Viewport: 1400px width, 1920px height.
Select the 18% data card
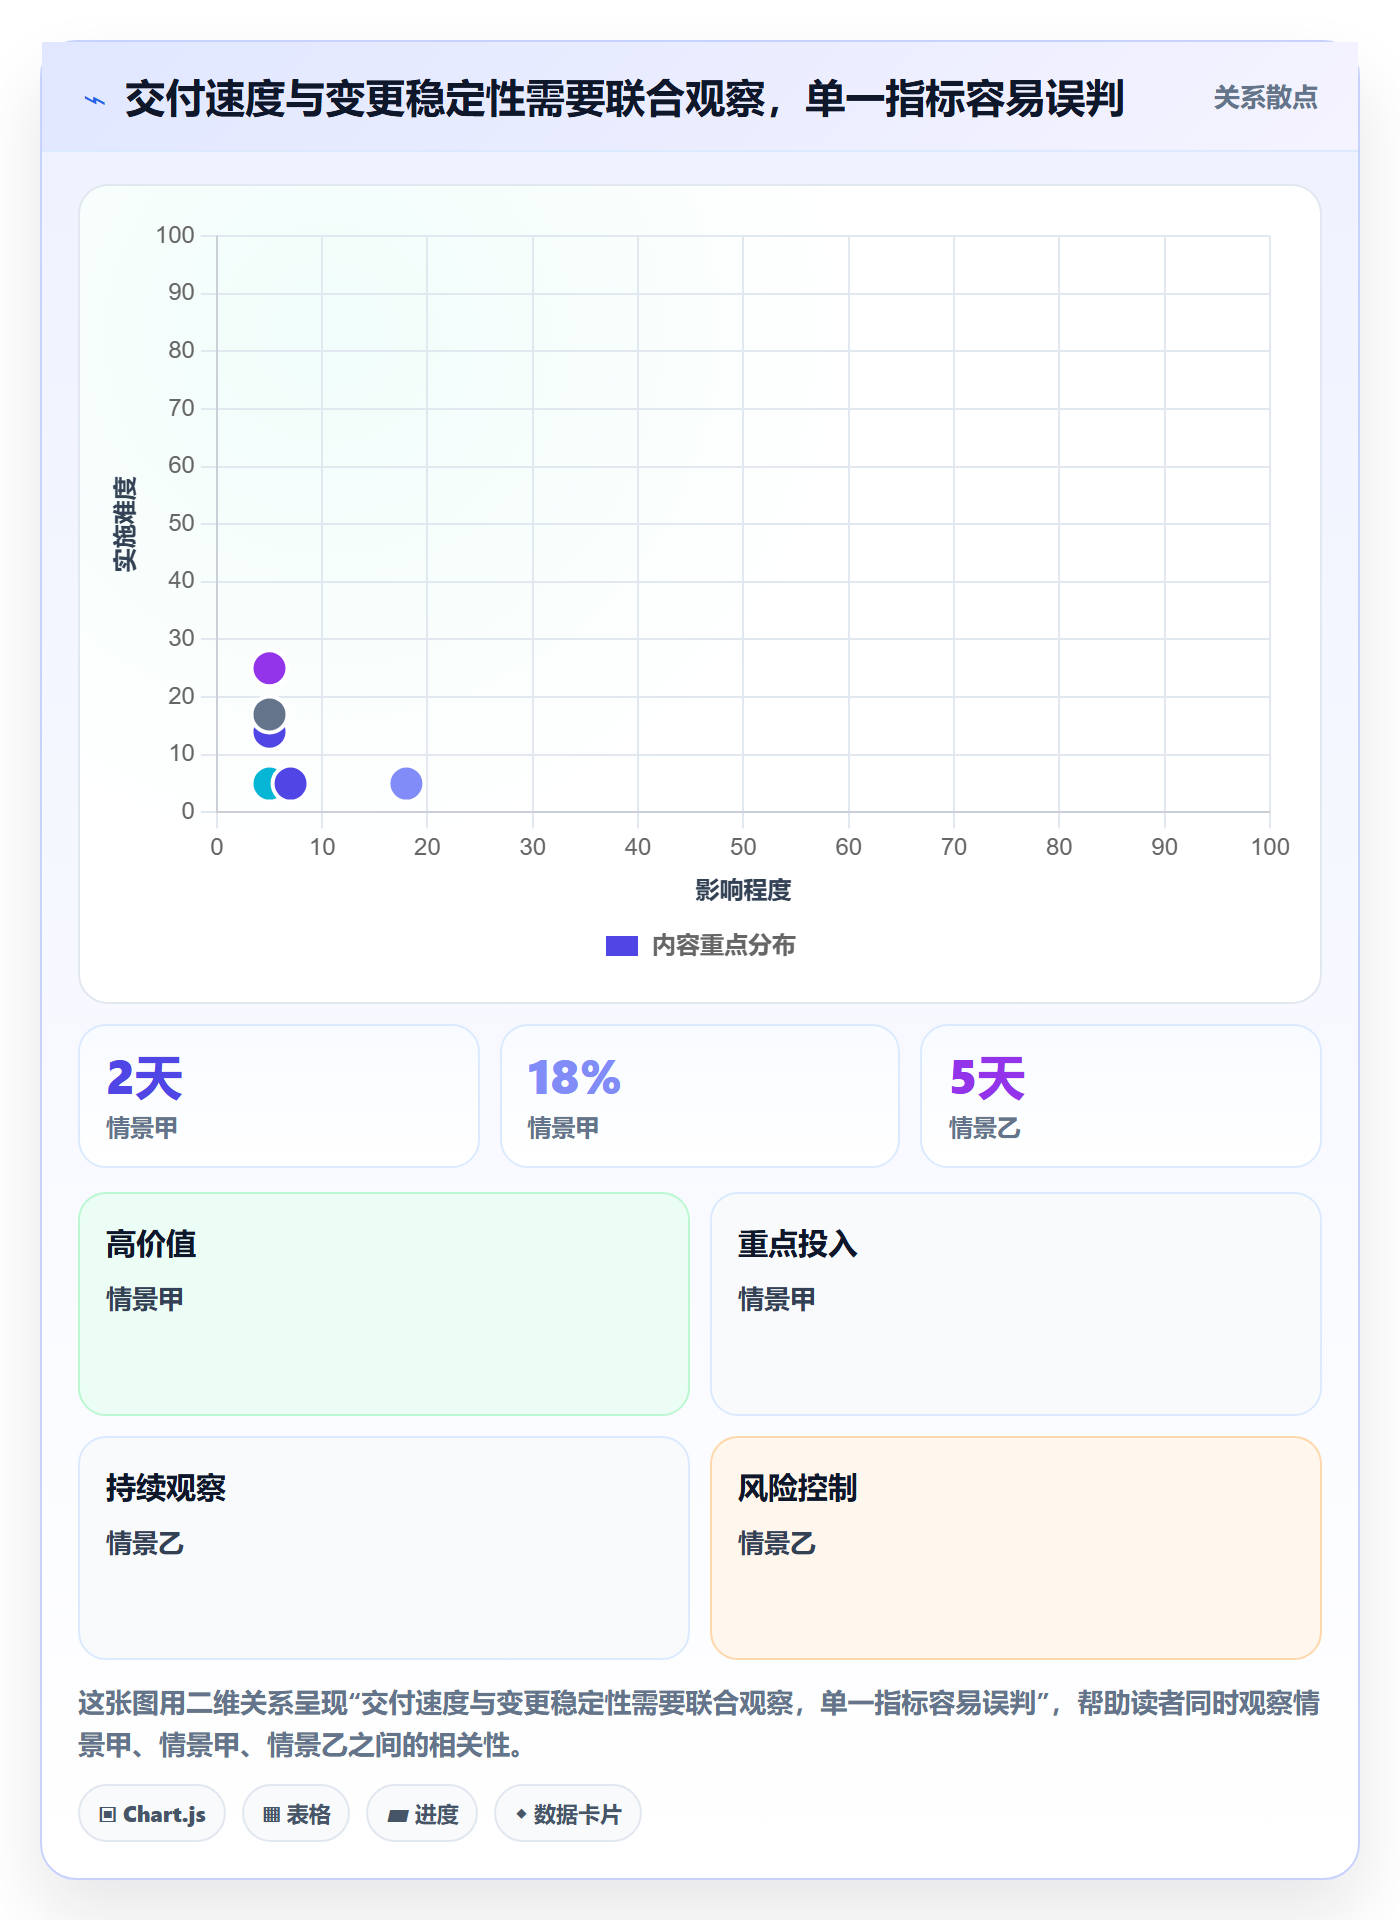click(700, 1096)
